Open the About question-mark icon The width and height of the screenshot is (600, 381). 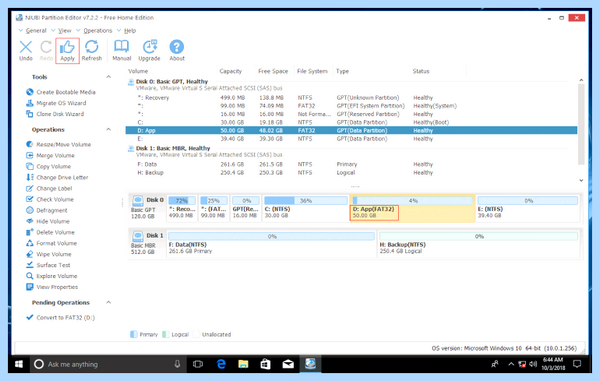pyautogui.click(x=177, y=50)
